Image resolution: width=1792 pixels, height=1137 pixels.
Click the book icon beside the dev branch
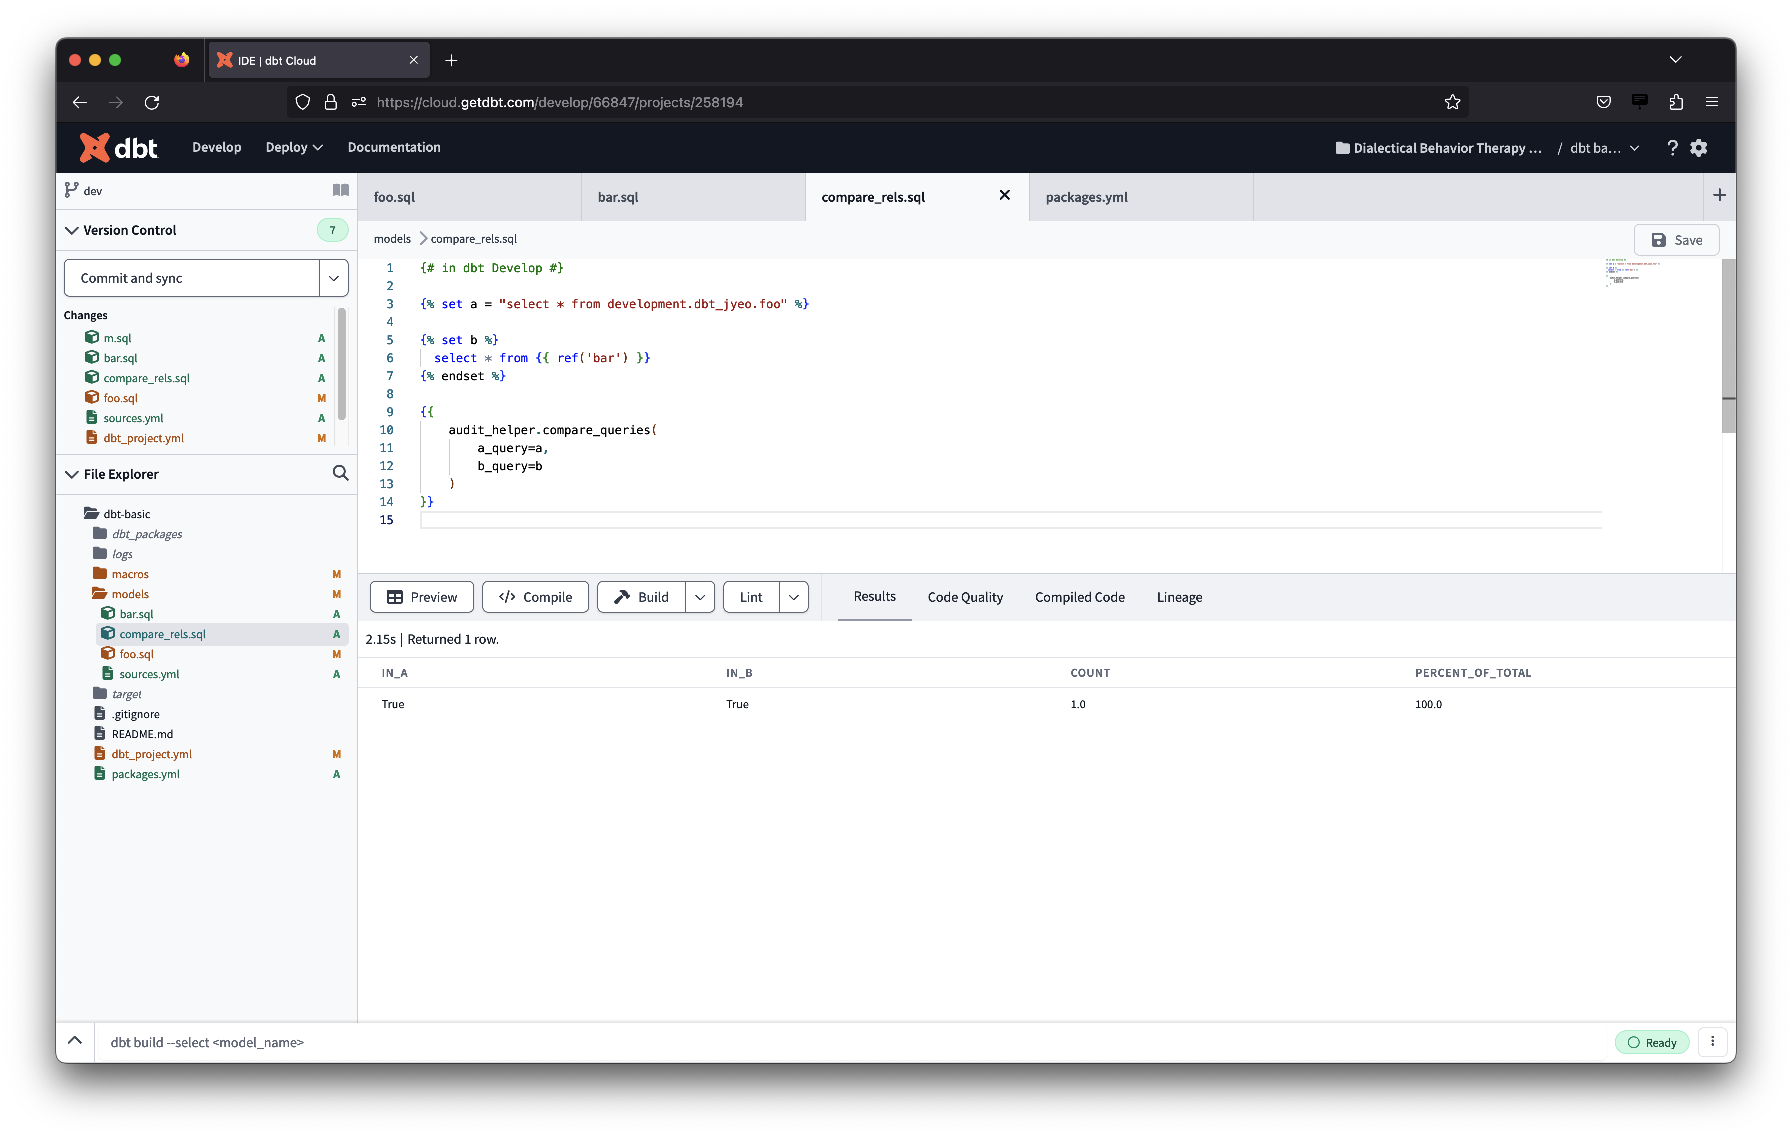click(x=340, y=190)
